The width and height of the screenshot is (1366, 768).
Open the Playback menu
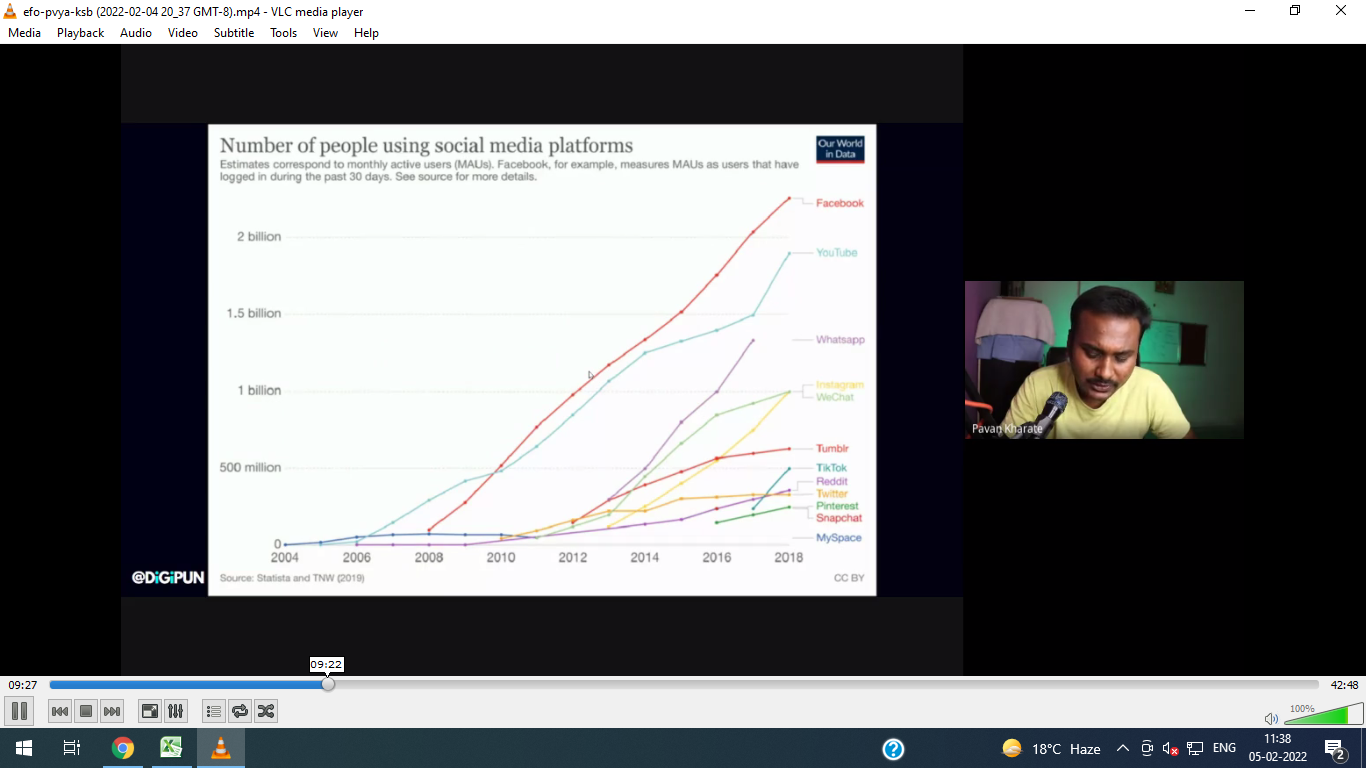(x=80, y=33)
